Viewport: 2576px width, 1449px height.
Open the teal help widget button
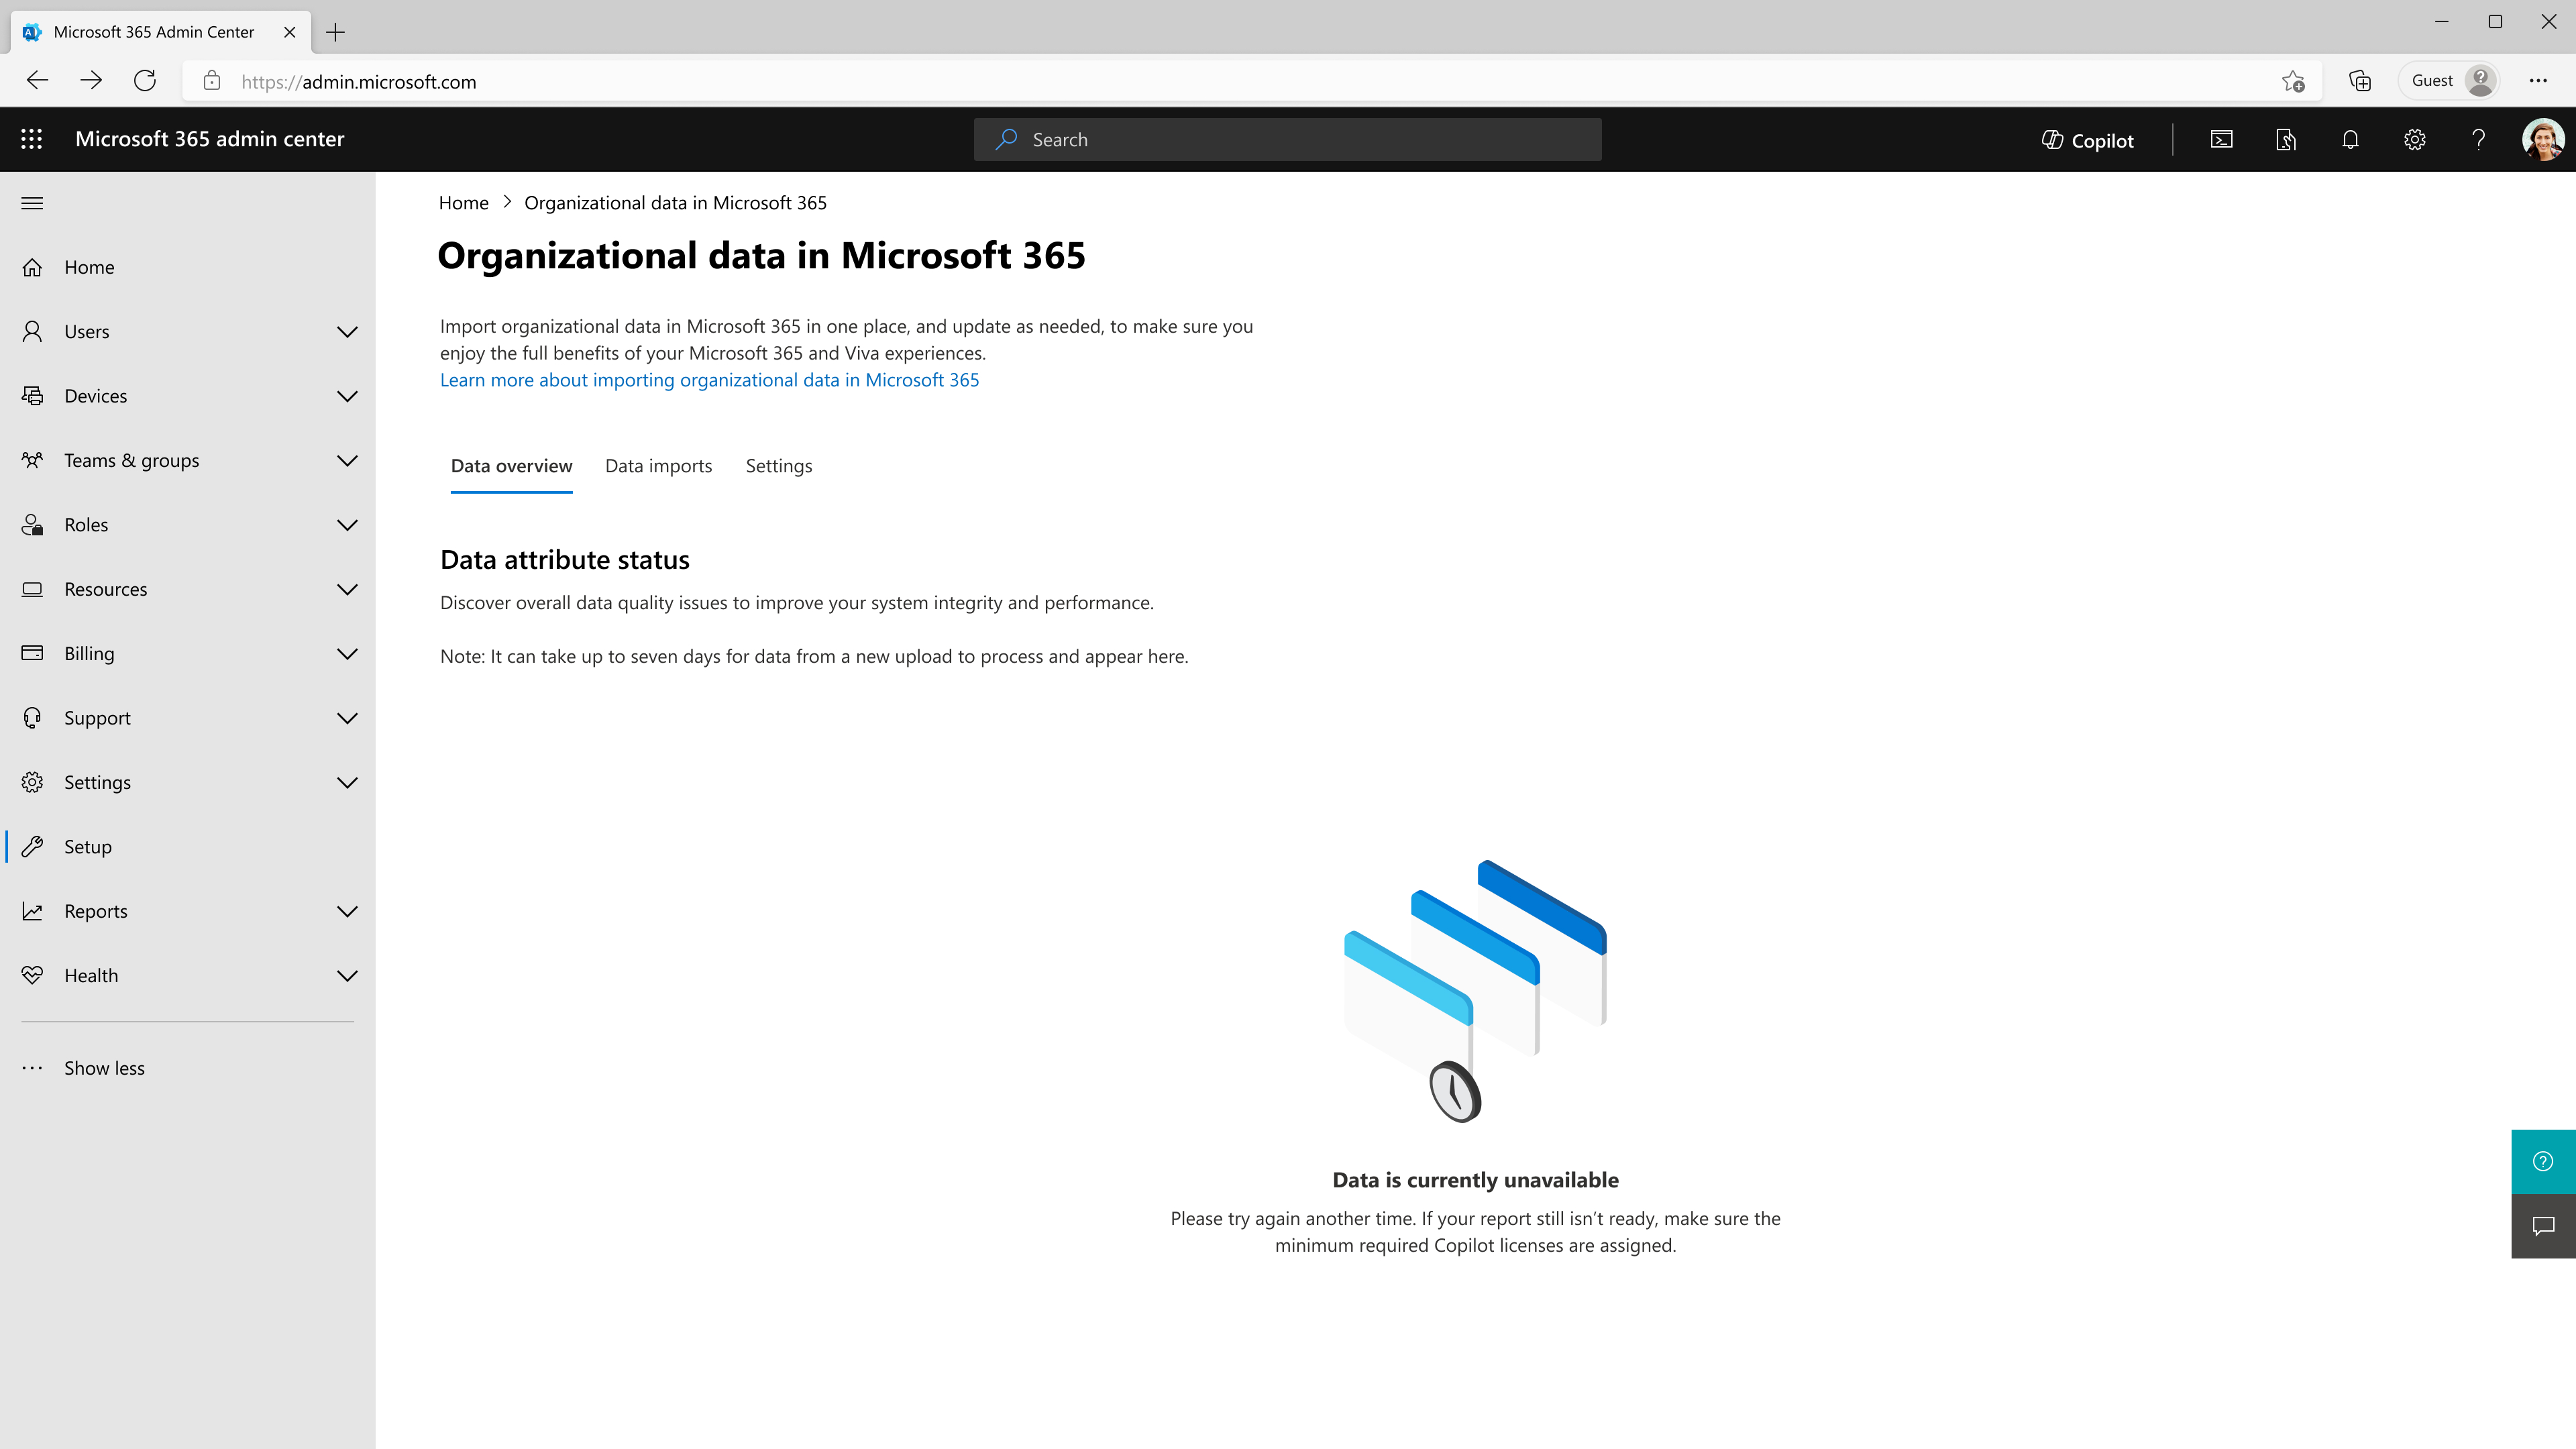coord(2543,1161)
